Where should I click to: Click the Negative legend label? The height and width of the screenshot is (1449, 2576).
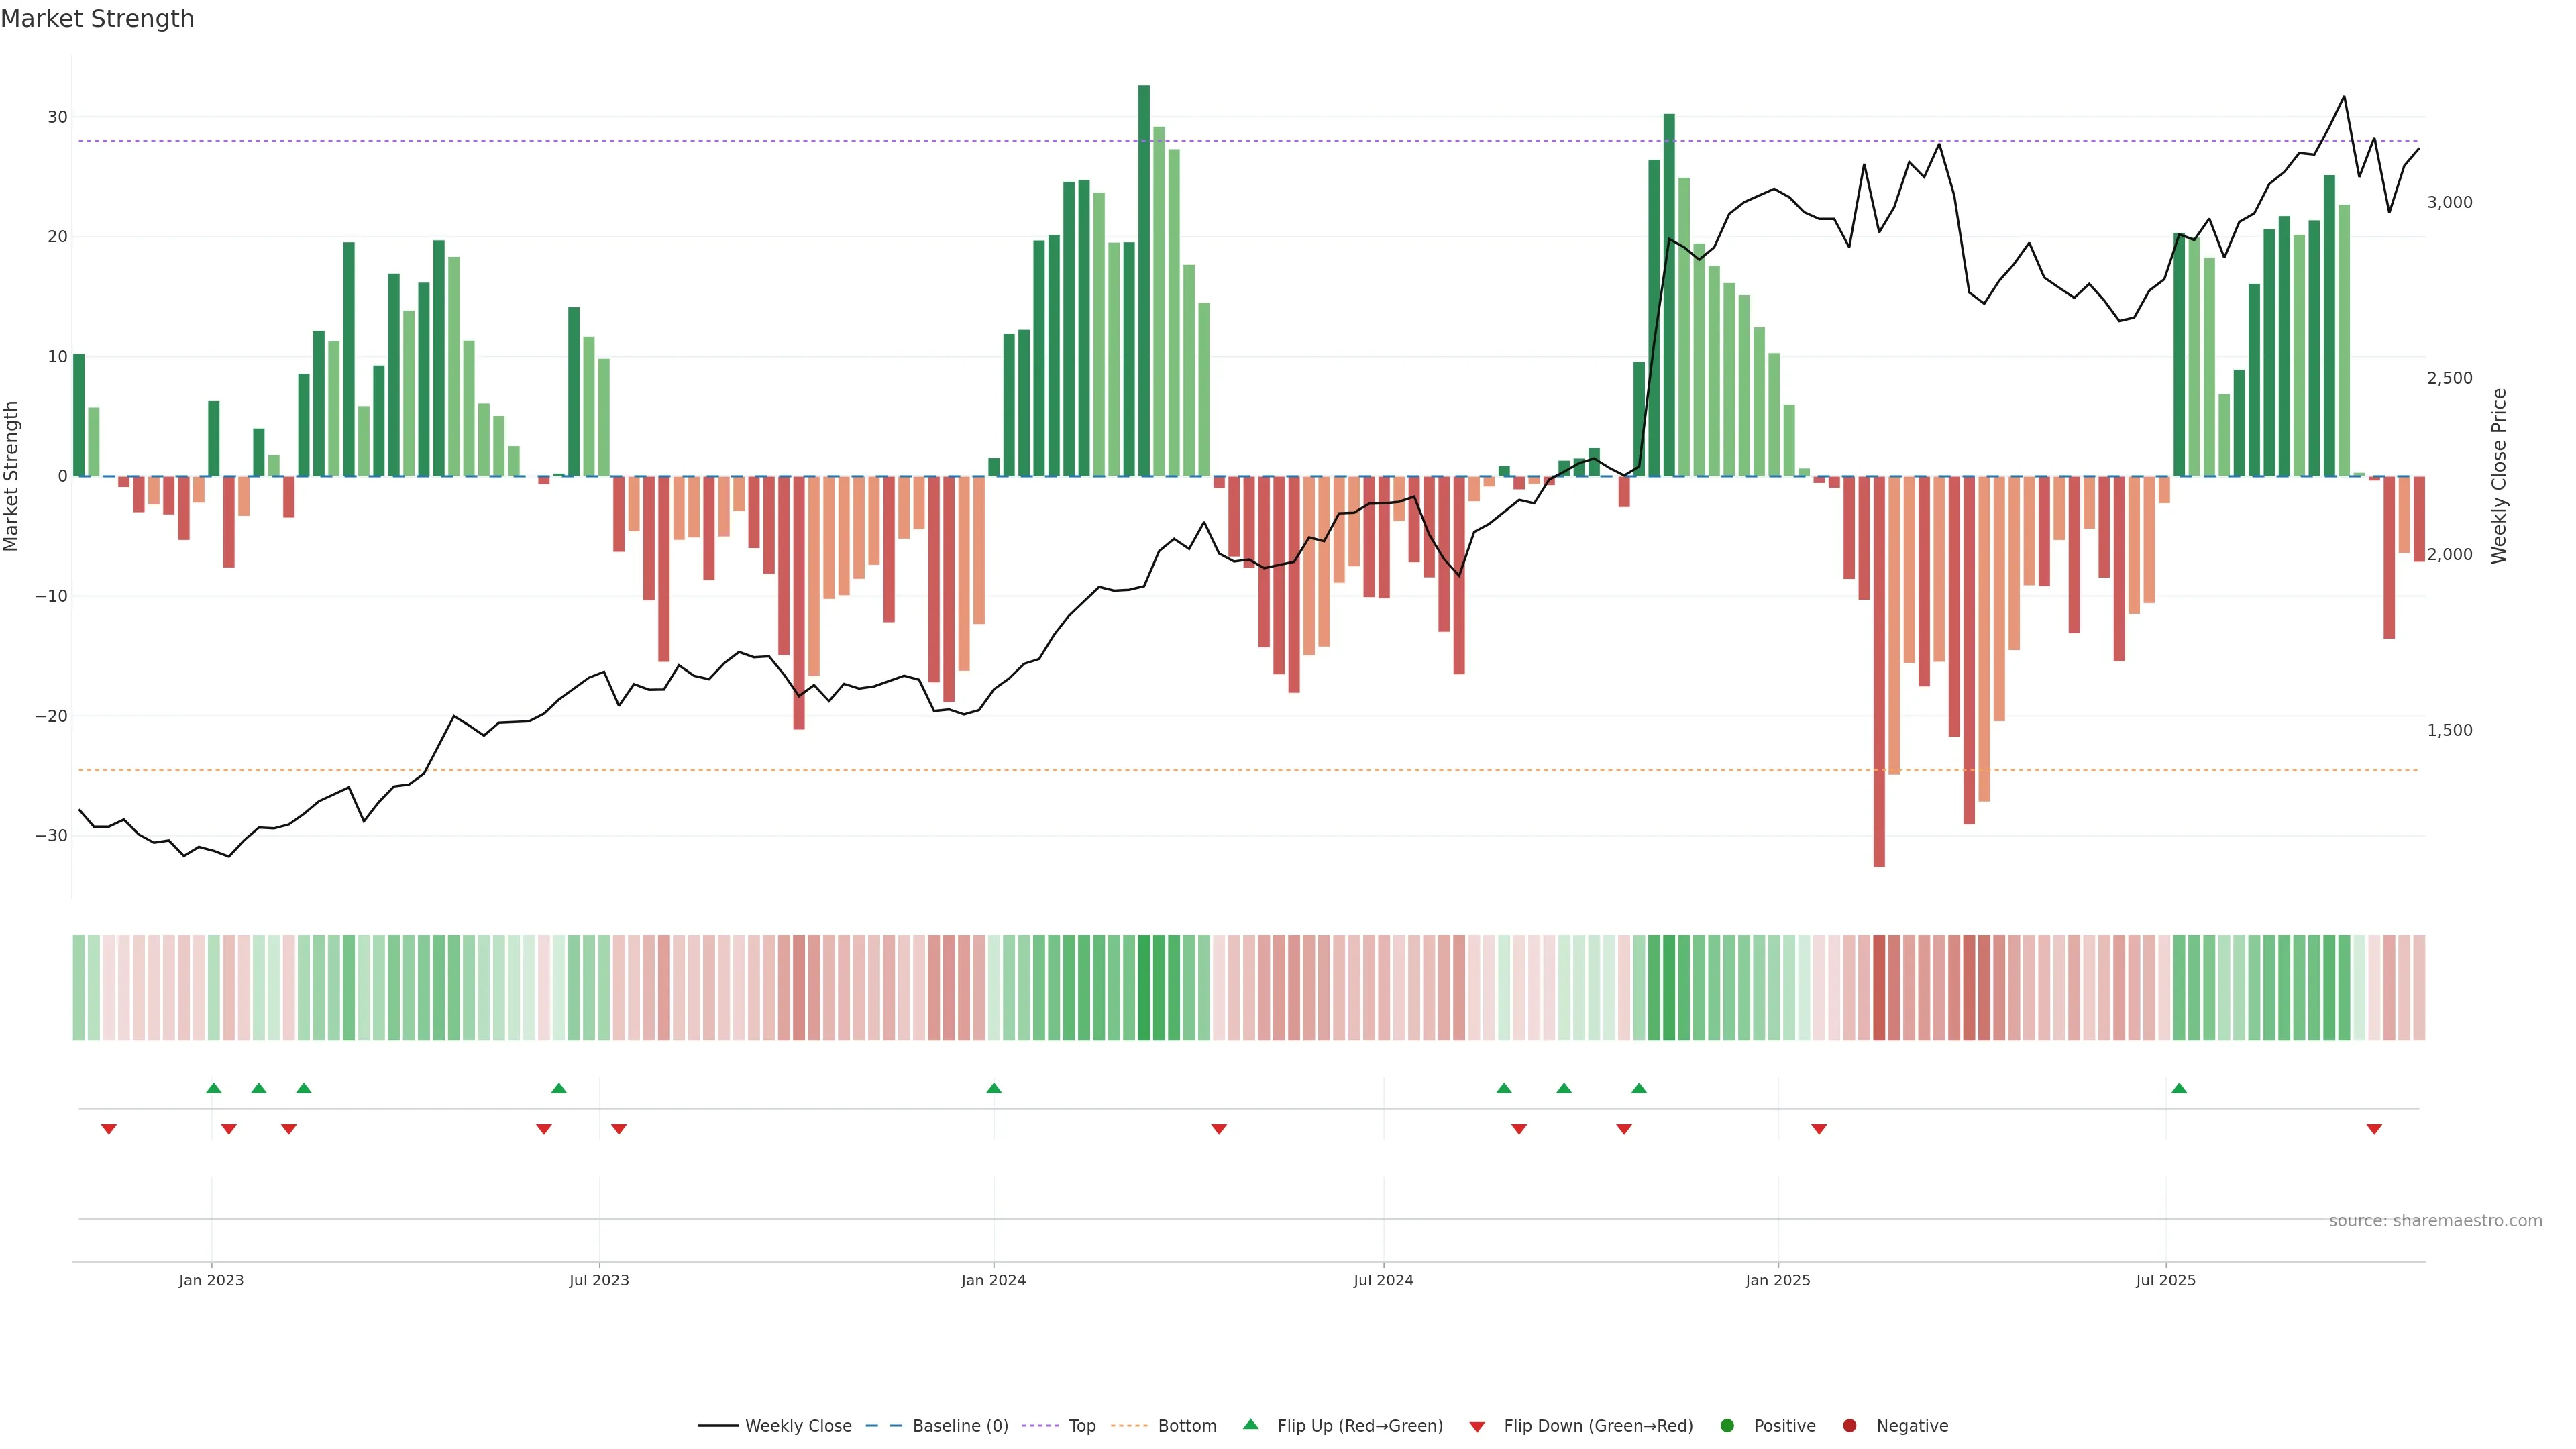click(1911, 1426)
